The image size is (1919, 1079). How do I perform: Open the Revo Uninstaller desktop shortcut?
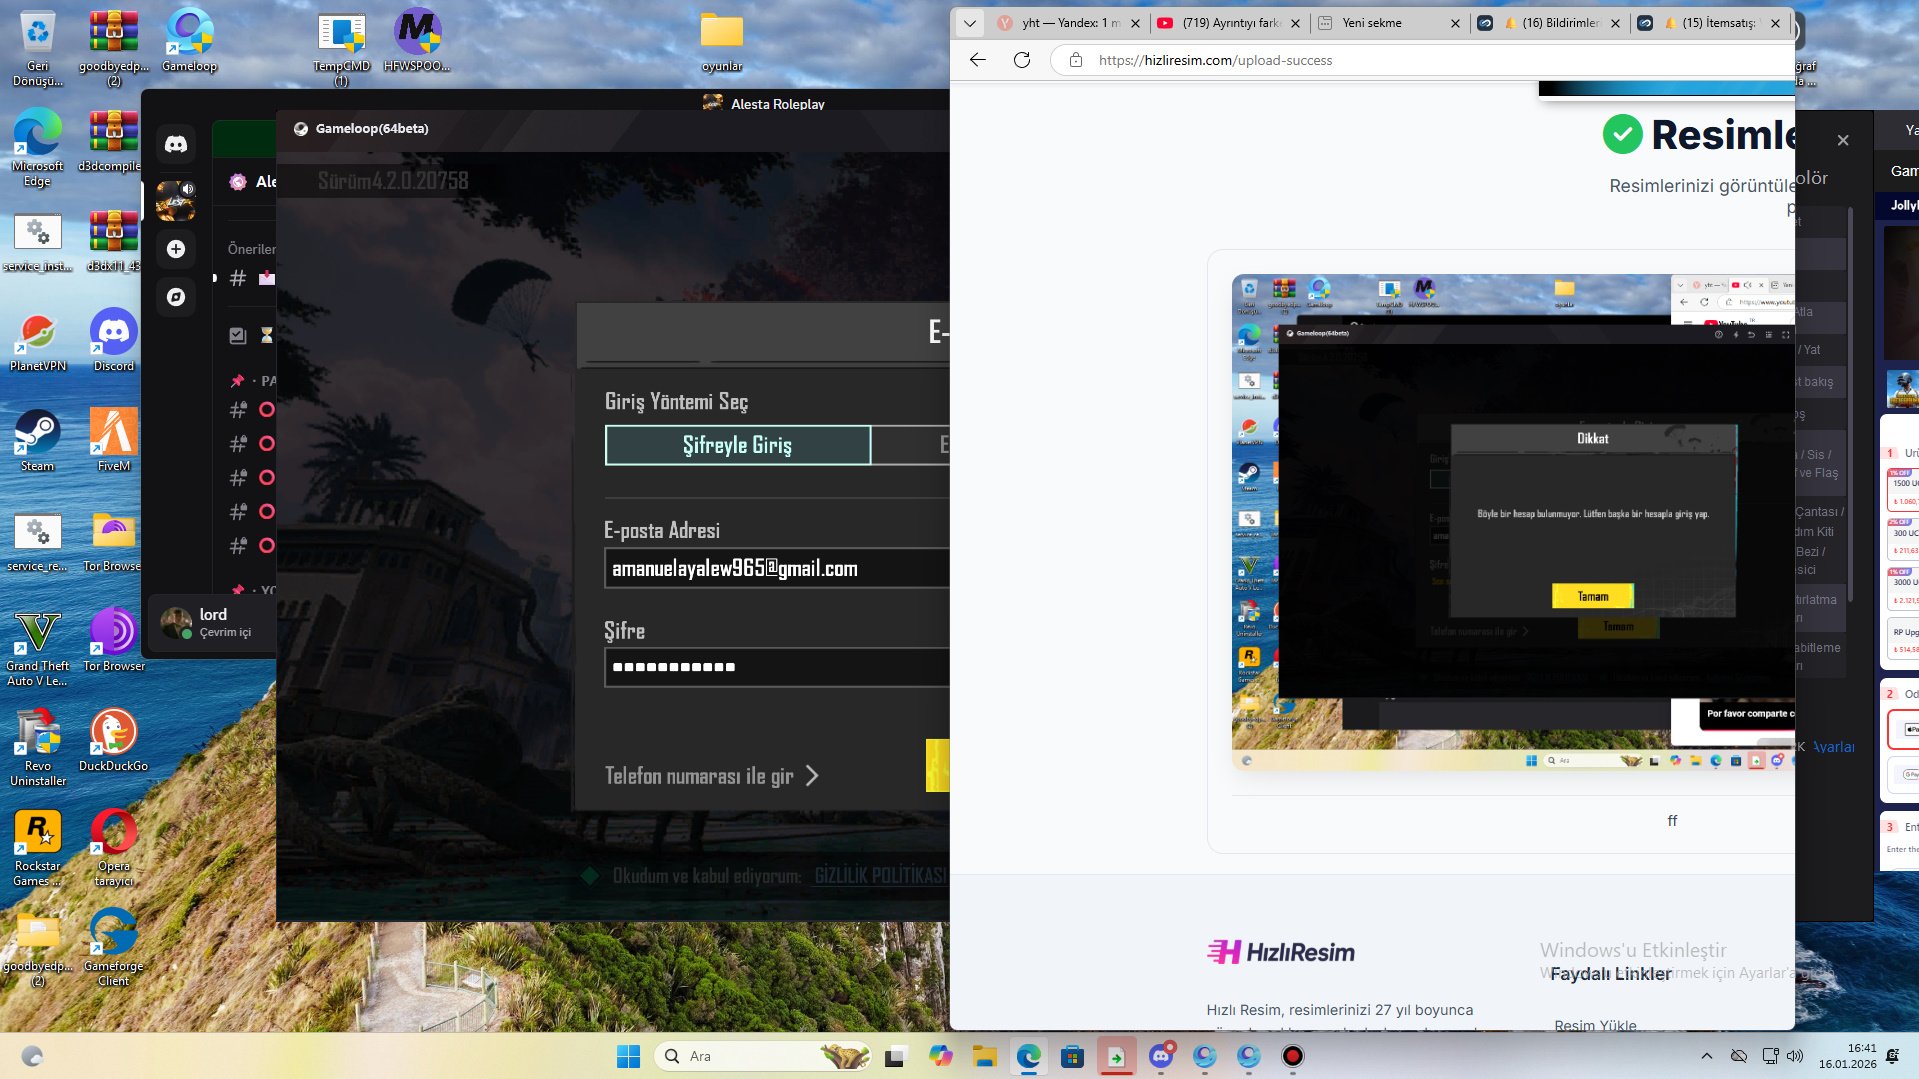tap(38, 748)
